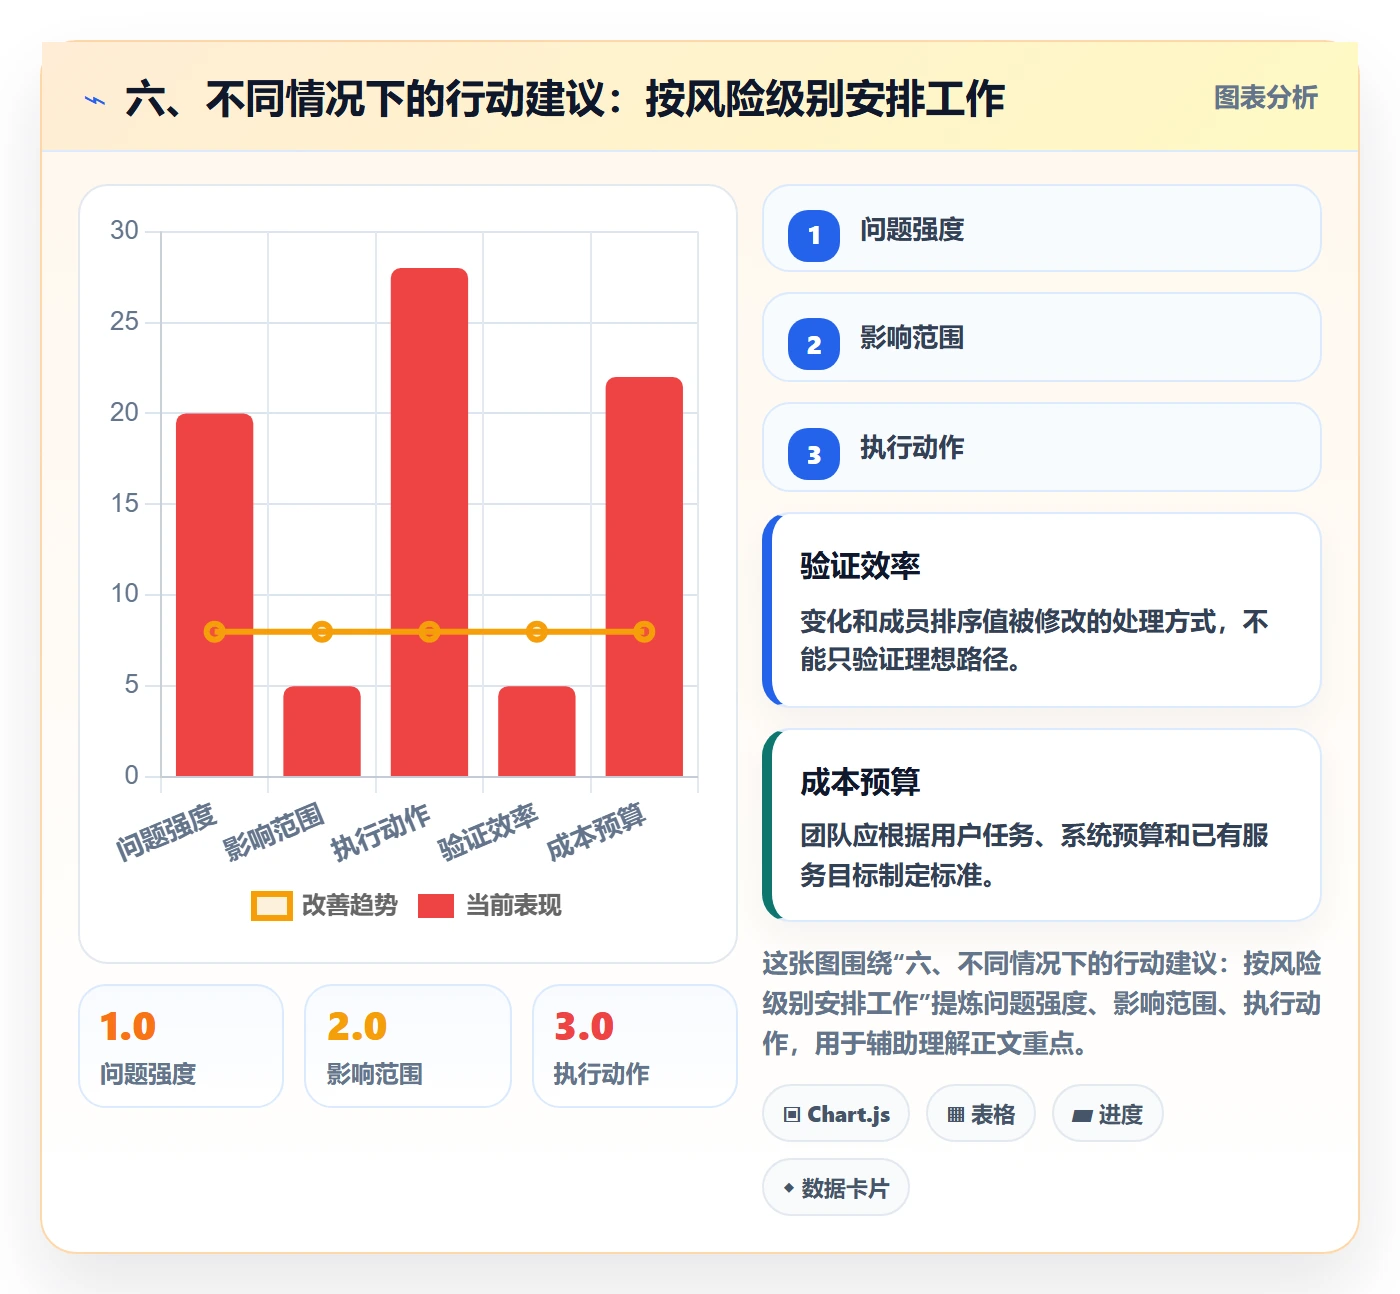Click the text 团队应根据用户任务
The image size is (1400, 1294).
918,835
